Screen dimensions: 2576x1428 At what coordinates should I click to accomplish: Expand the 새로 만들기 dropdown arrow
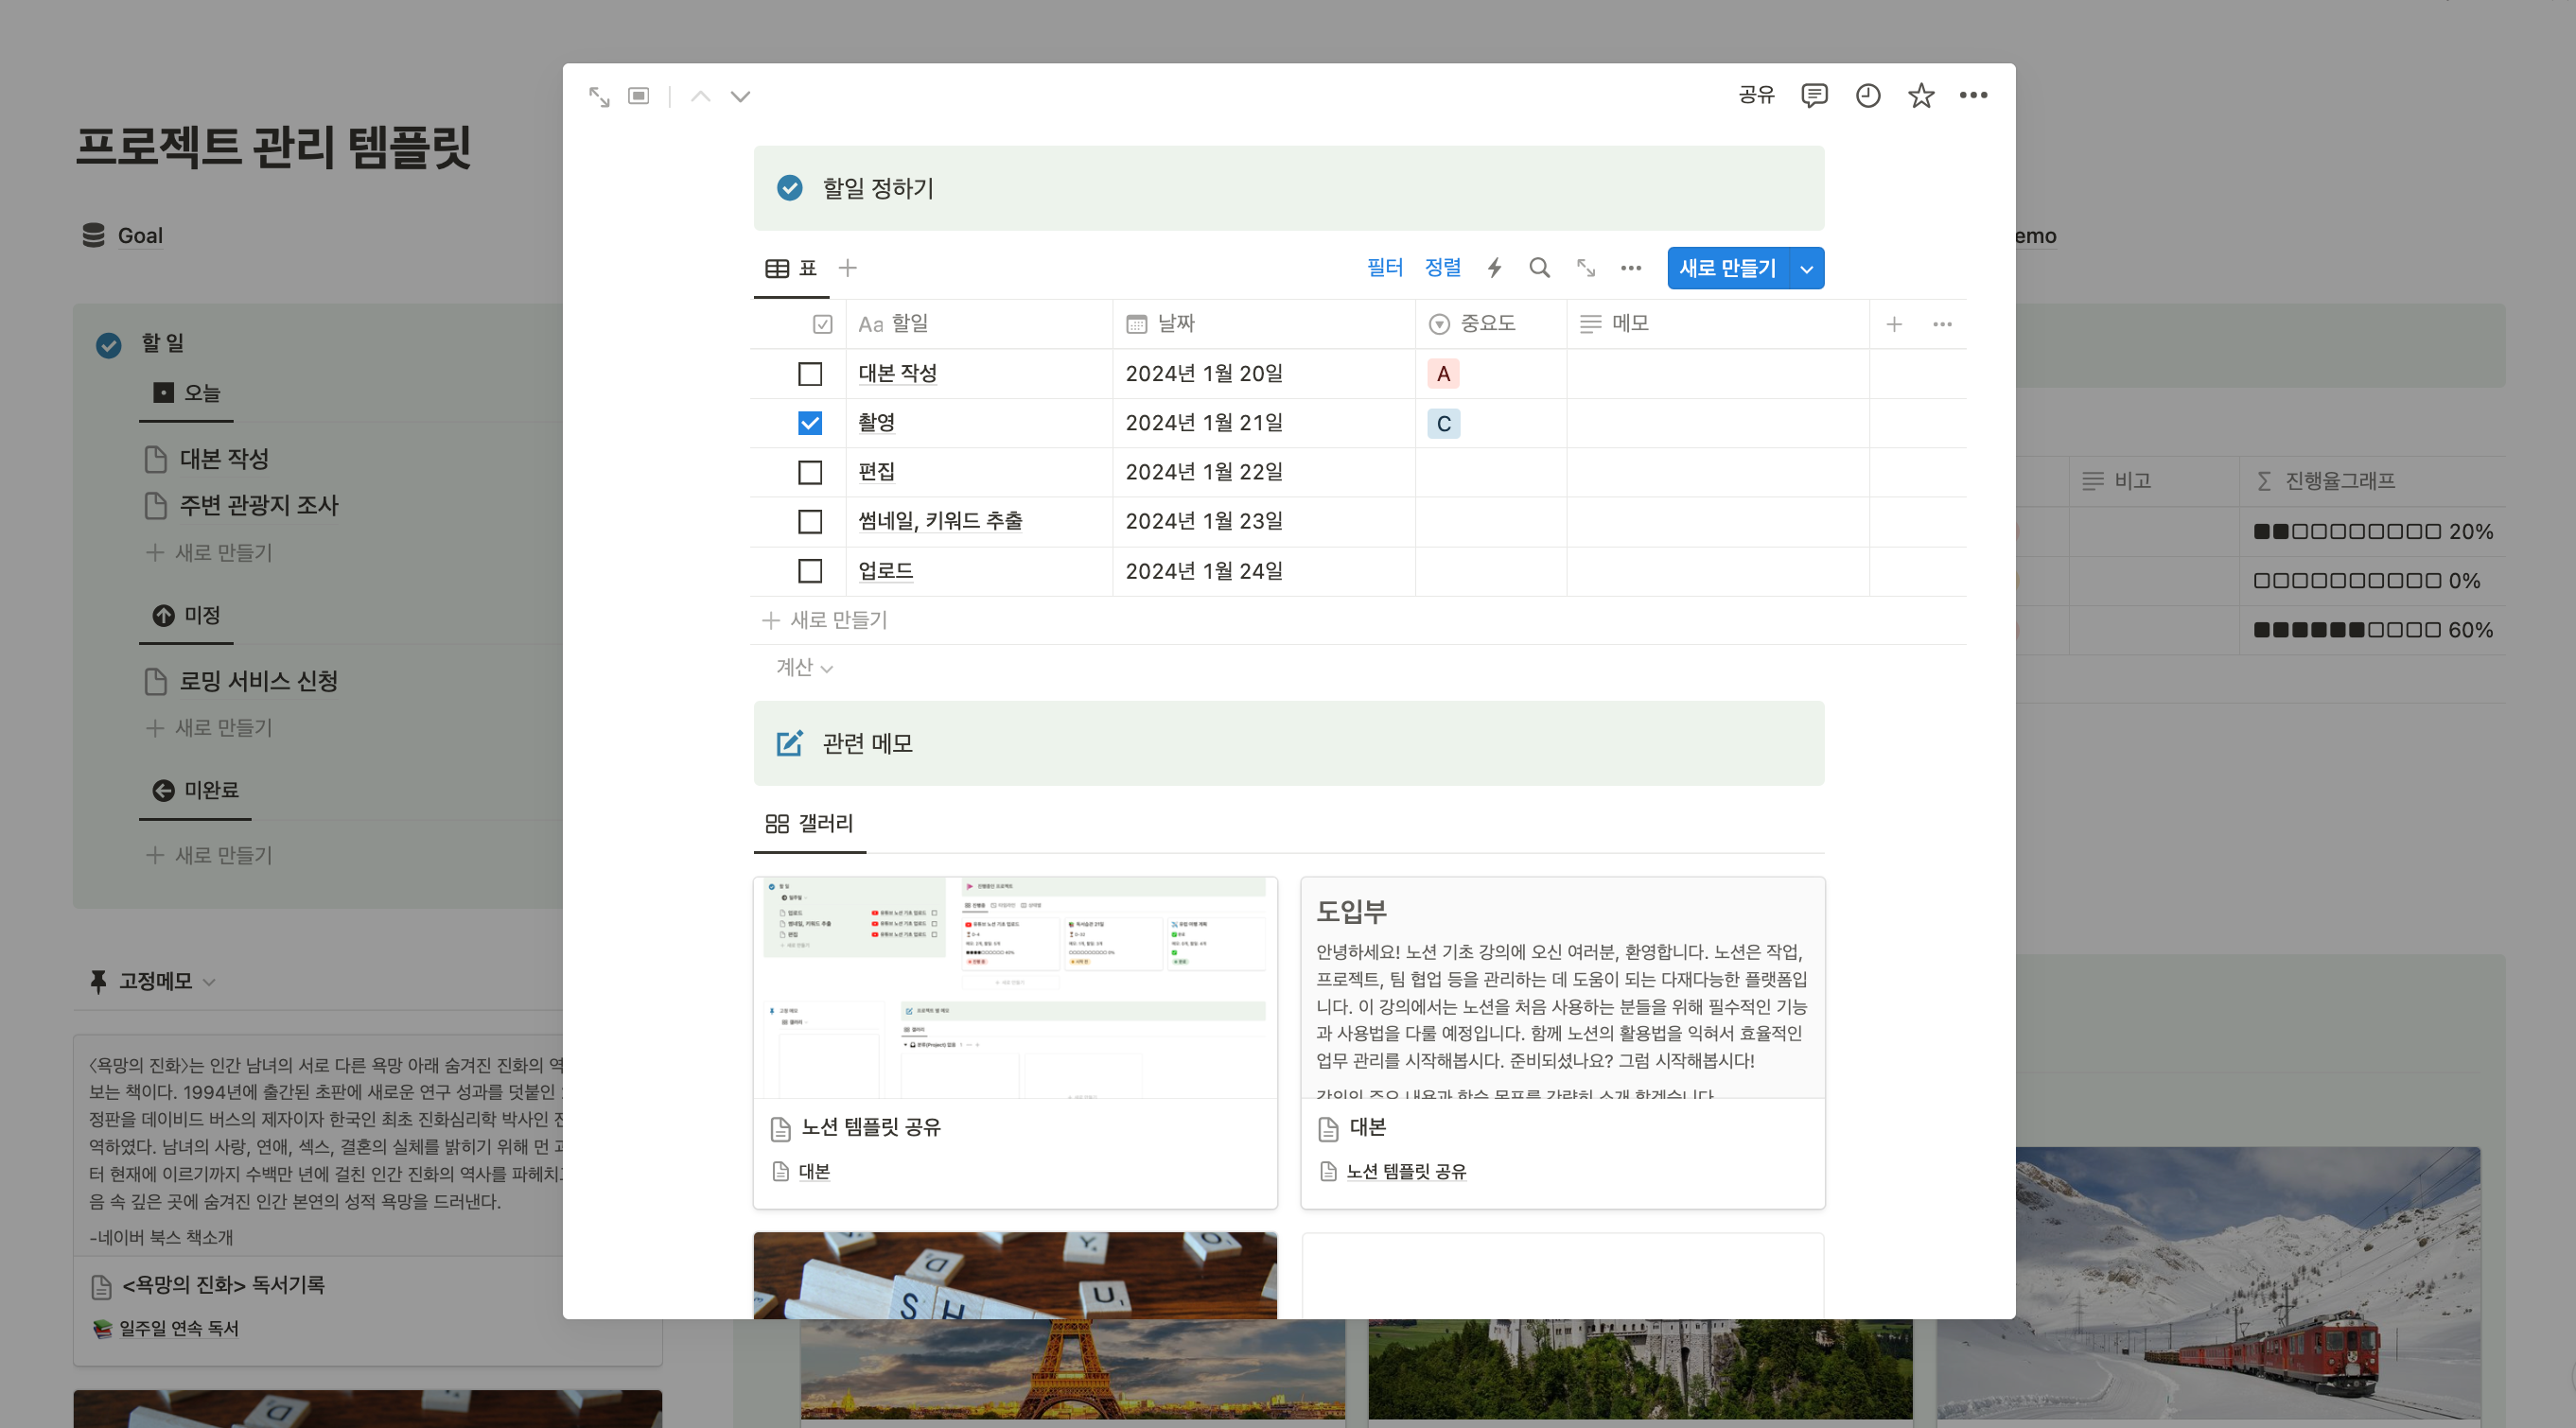(x=1806, y=268)
